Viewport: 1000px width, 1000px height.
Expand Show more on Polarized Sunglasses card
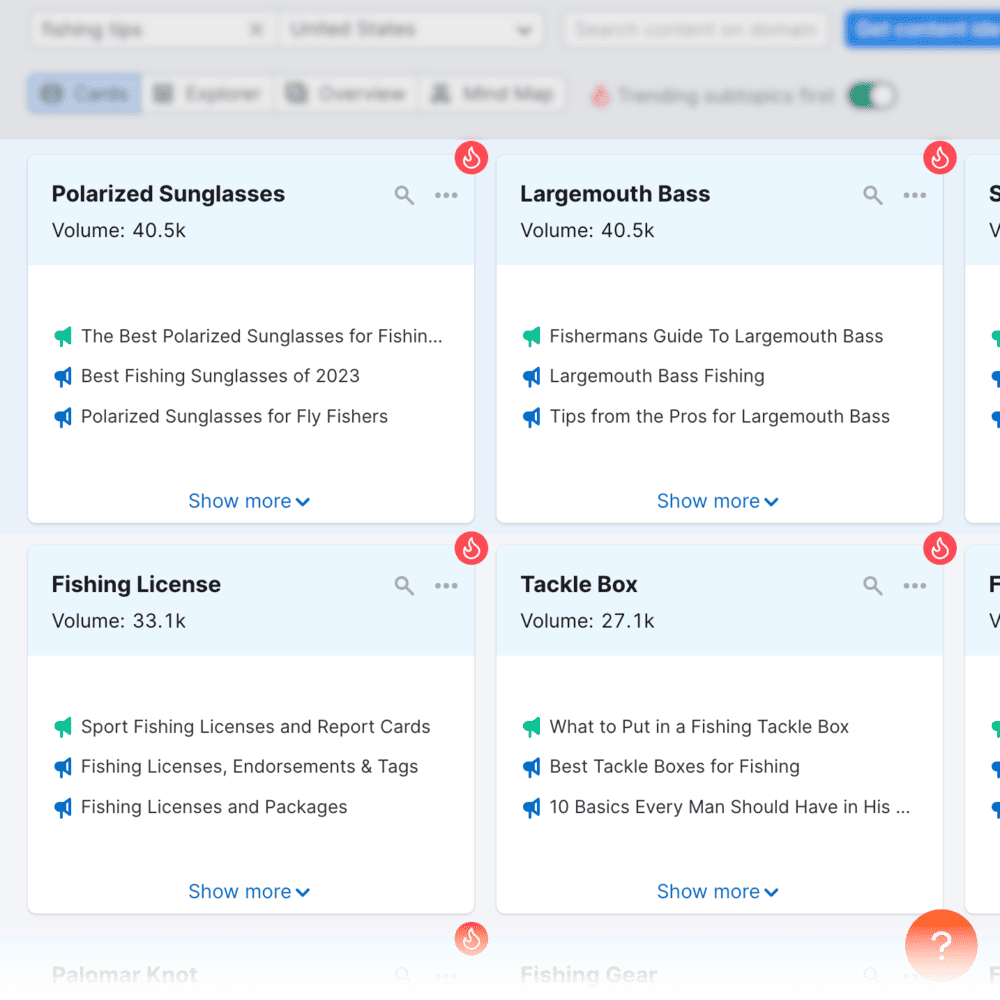(249, 501)
